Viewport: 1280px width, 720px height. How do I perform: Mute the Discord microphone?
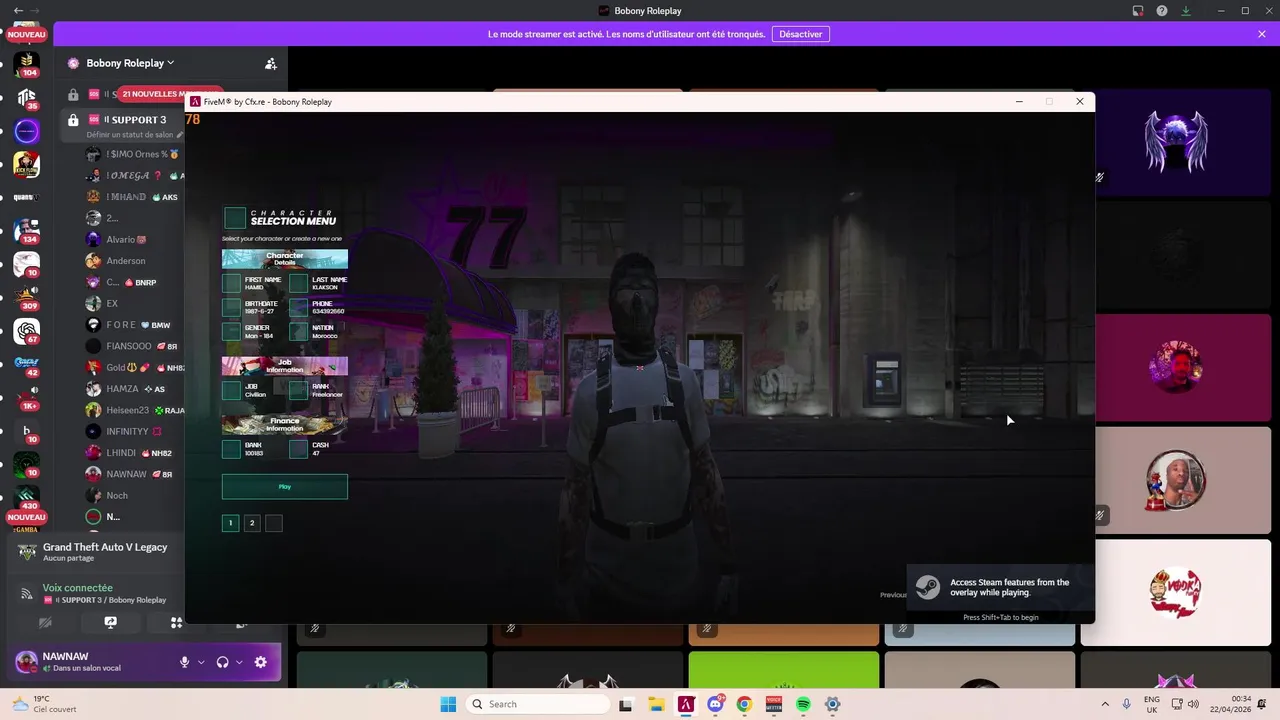pyautogui.click(x=184, y=662)
